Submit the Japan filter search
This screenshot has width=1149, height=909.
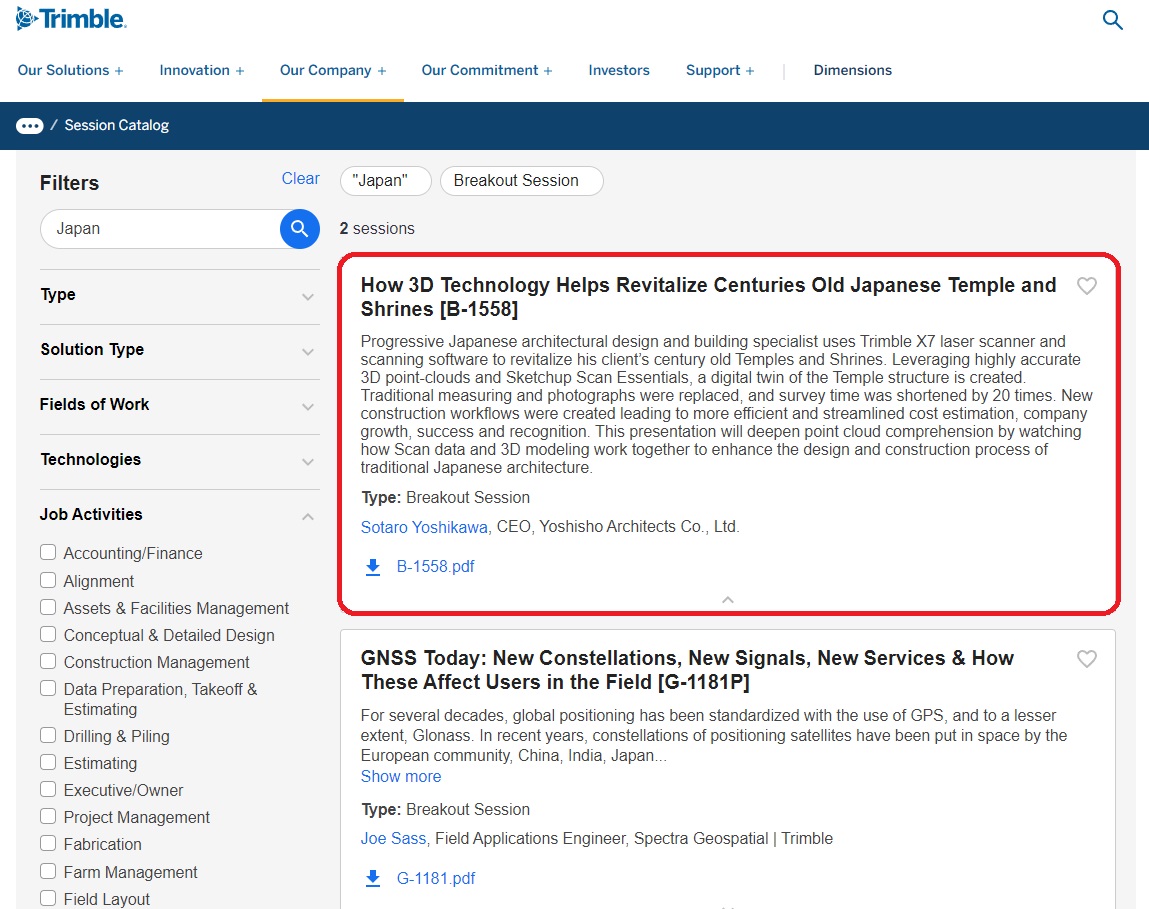300,229
